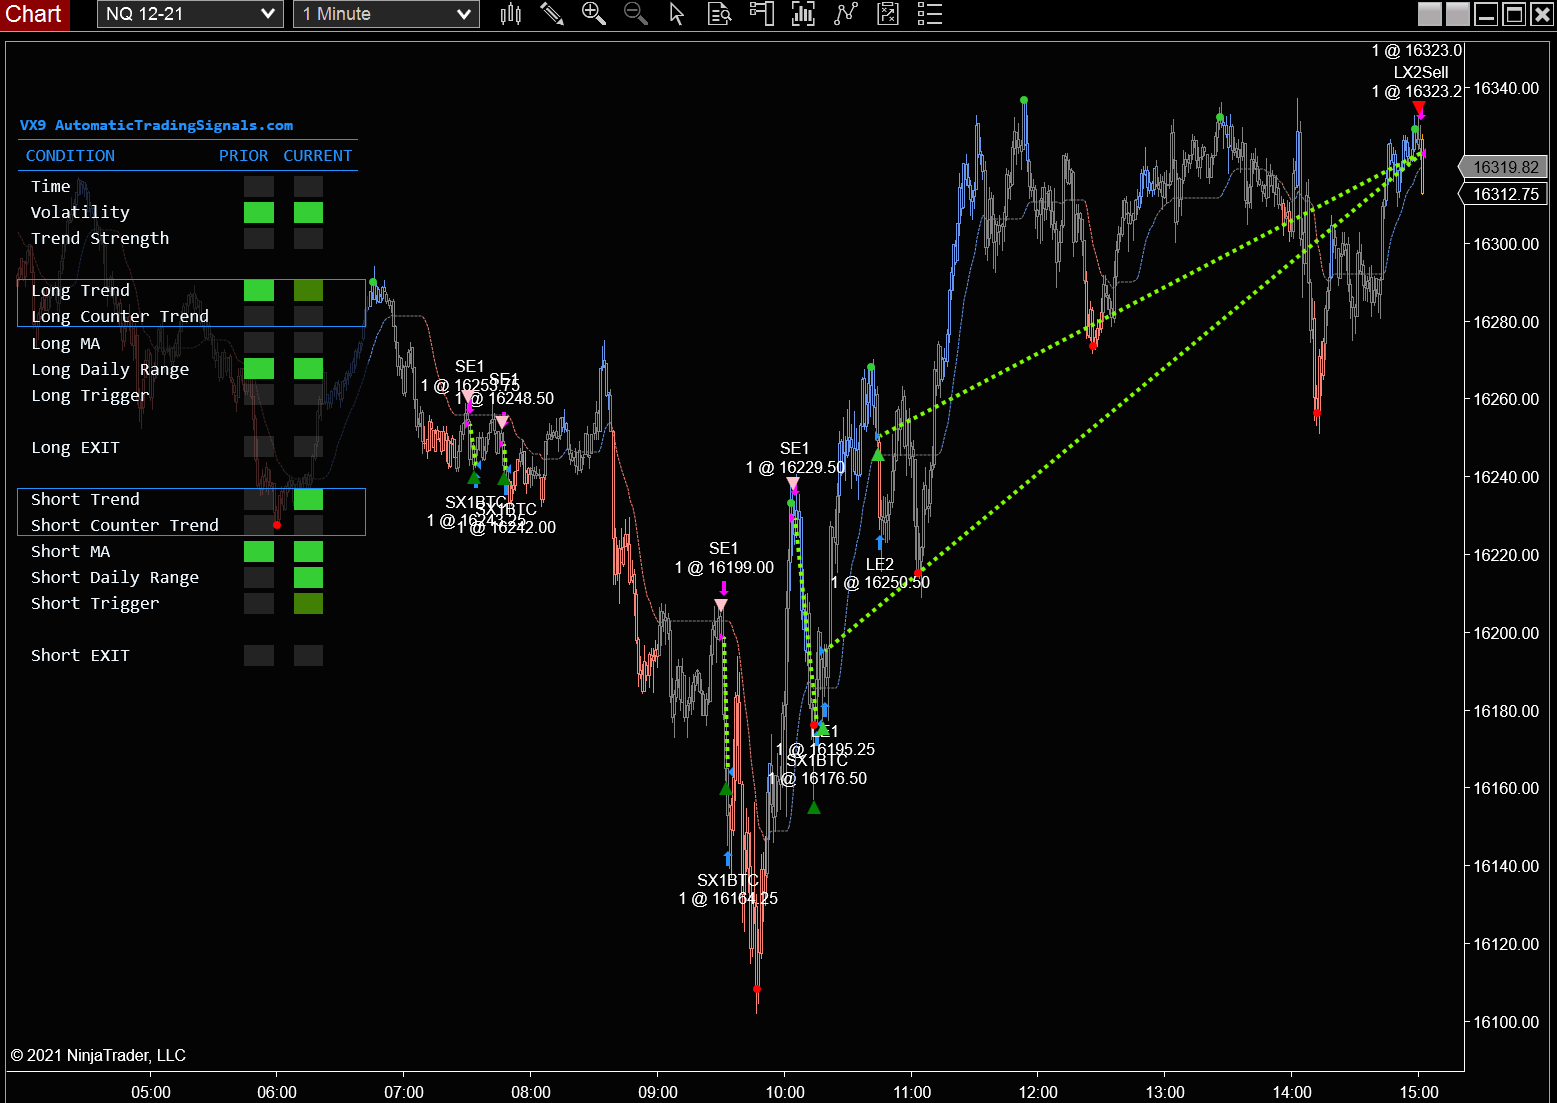Visit AutomaticTradingSignals.com link
Image resolution: width=1557 pixels, height=1103 pixels.
[x=173, y=125]
